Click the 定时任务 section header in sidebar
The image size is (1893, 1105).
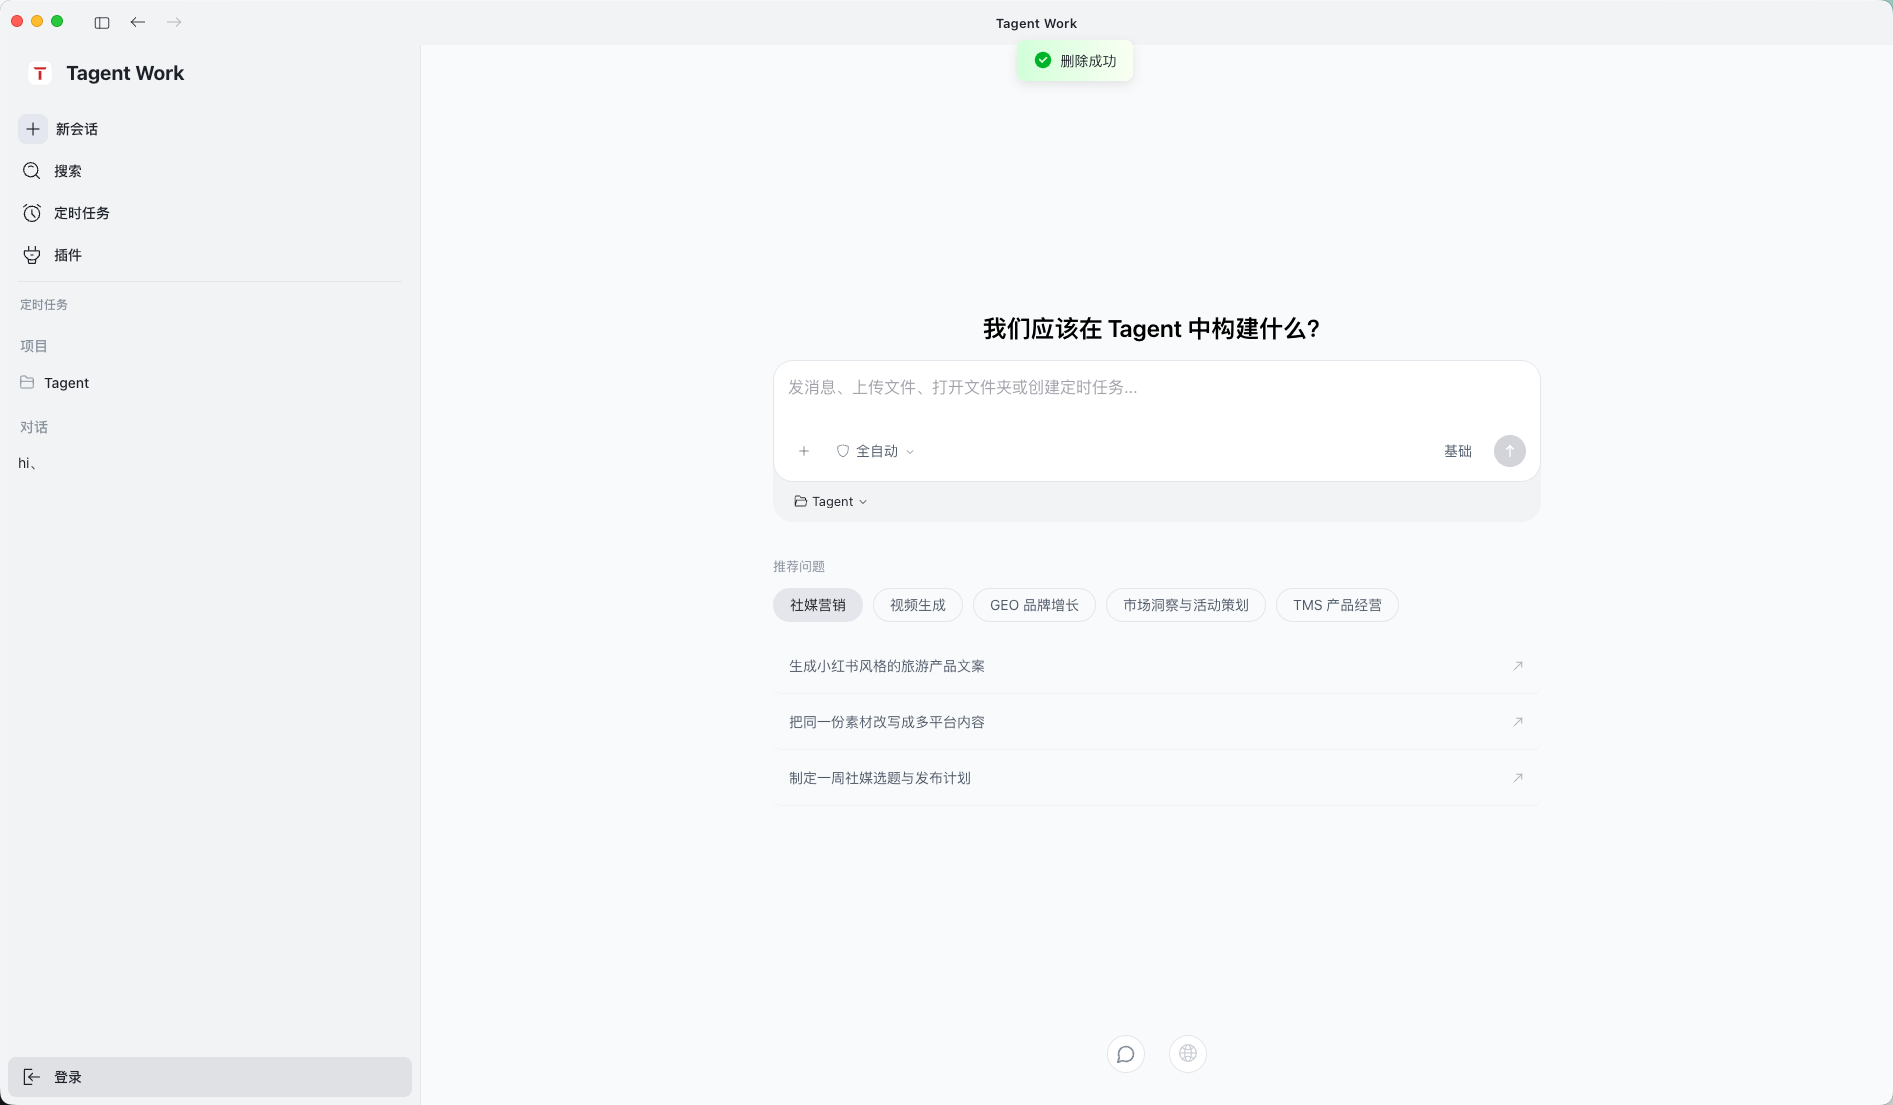pyautogui.click(x=44, y=305)
